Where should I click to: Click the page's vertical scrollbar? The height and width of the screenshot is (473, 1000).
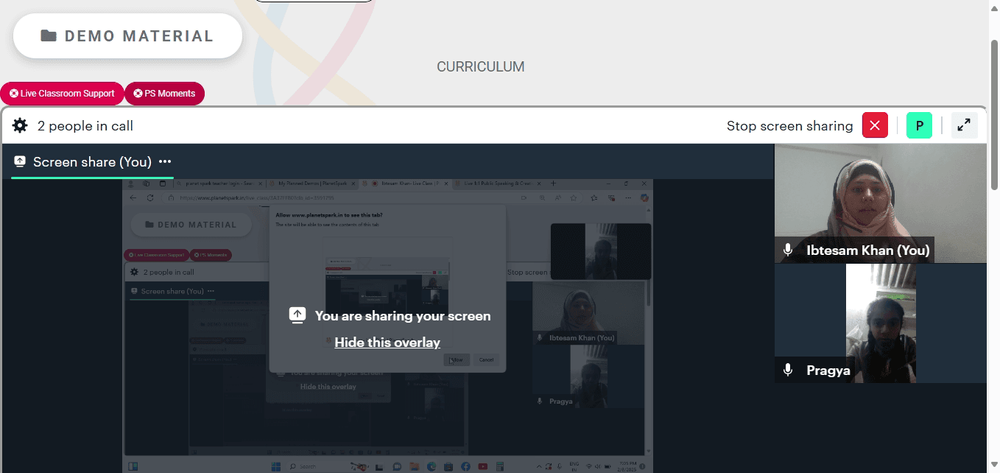(x=995, y=115)
